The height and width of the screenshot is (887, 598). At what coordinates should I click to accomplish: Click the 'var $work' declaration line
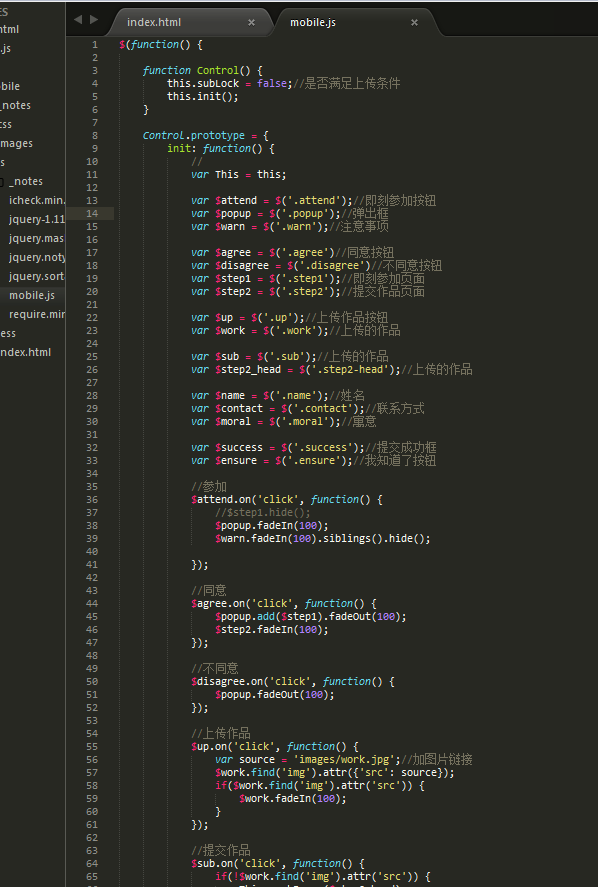[x=296, y=331]
